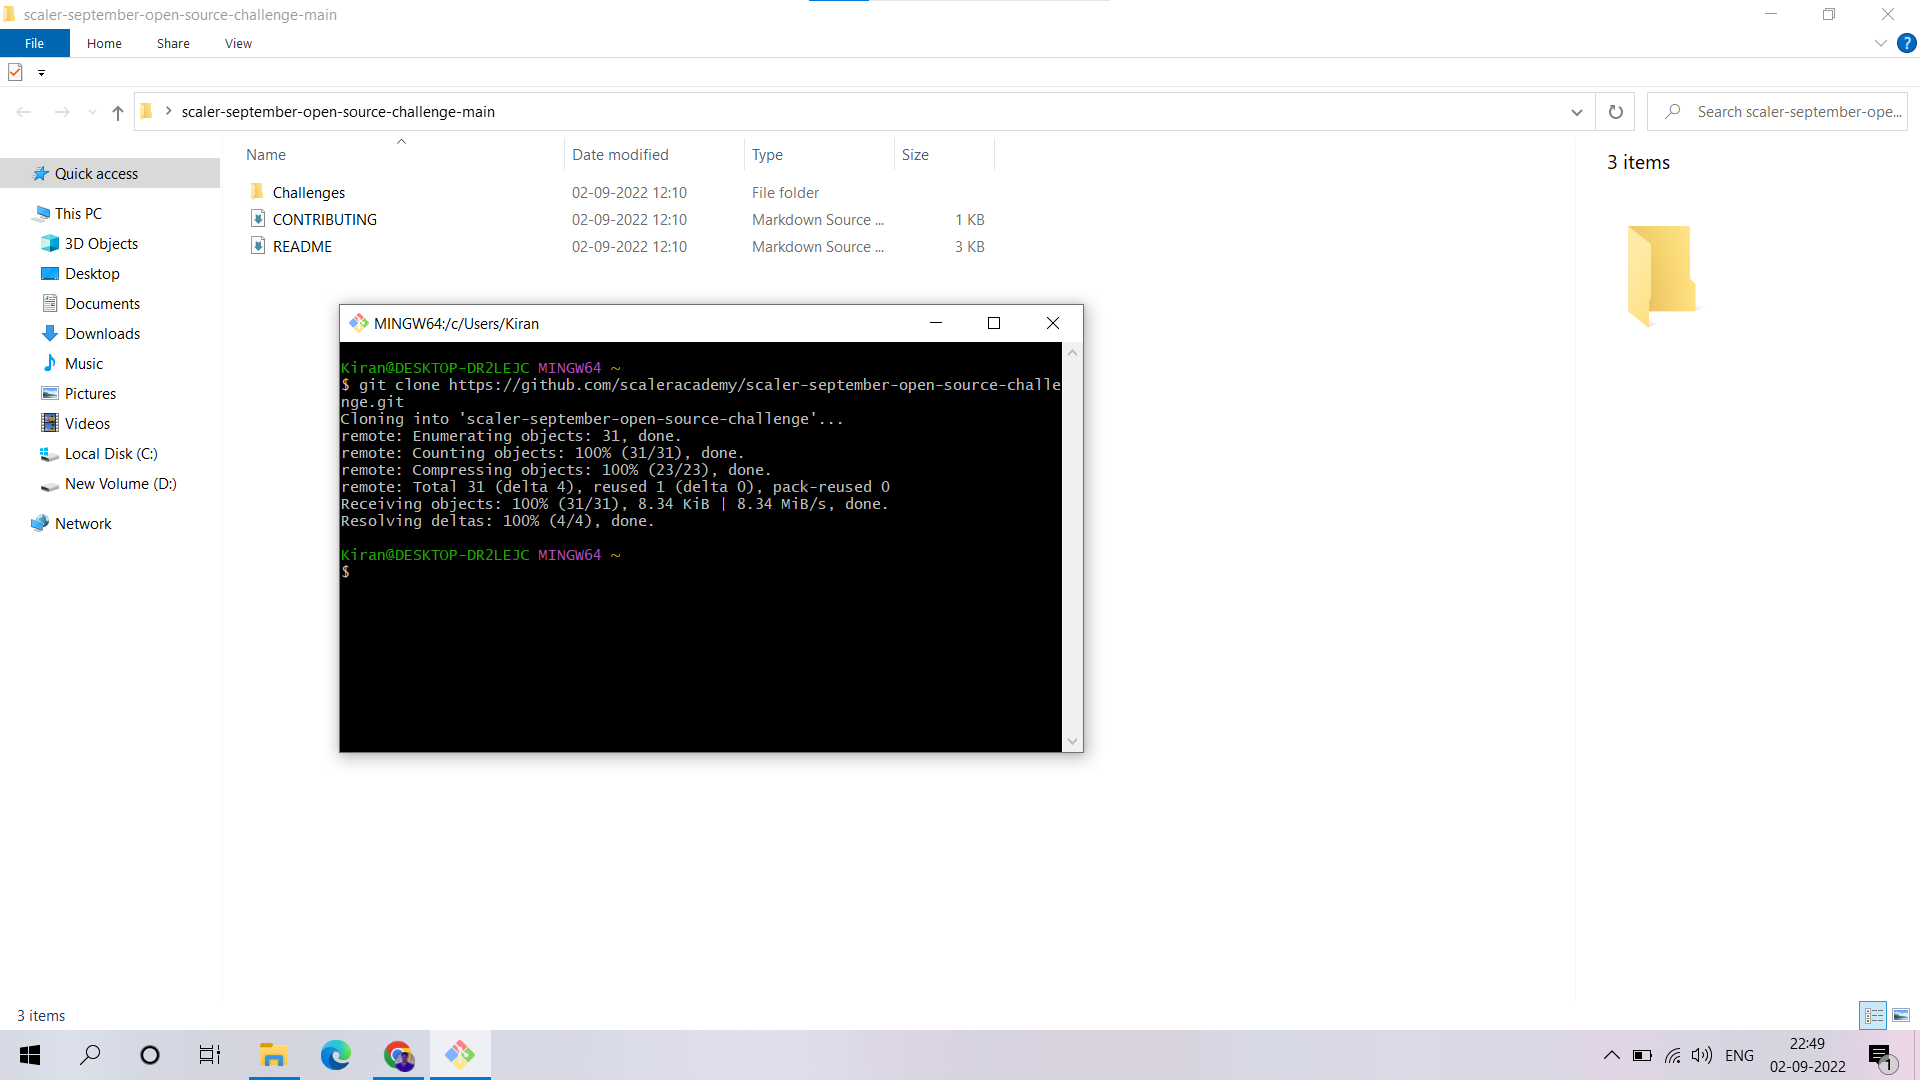Screen dimensions: 1920x1080
Task: Click the explorer Help question mark icon
Action: (x=1906, y=43)
